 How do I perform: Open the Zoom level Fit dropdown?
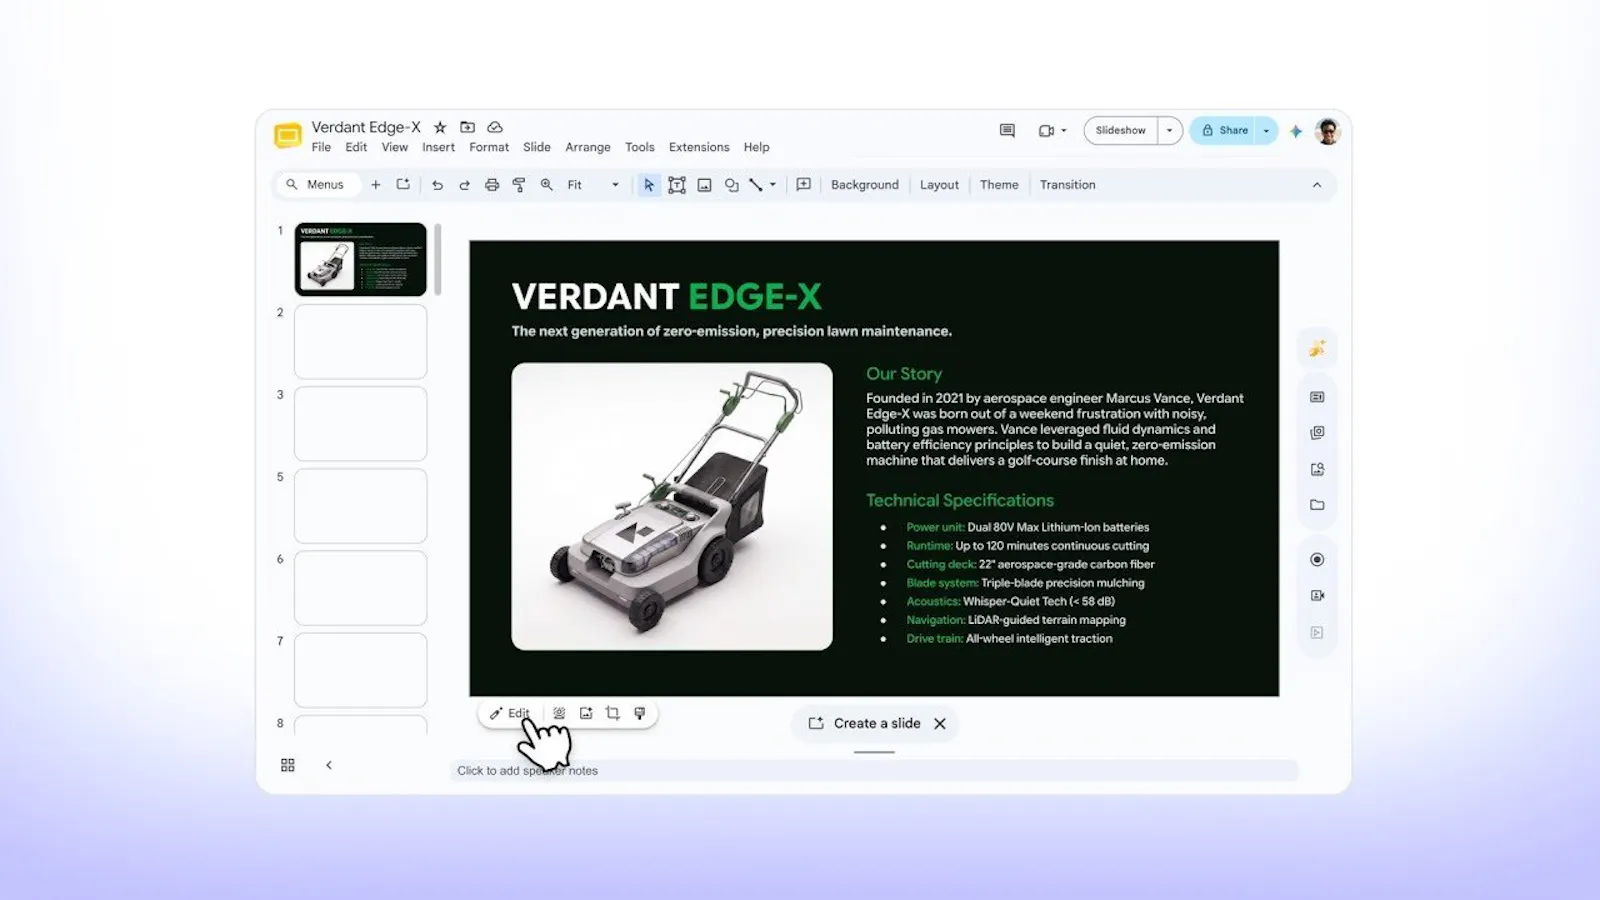click(x=593, y=185)
